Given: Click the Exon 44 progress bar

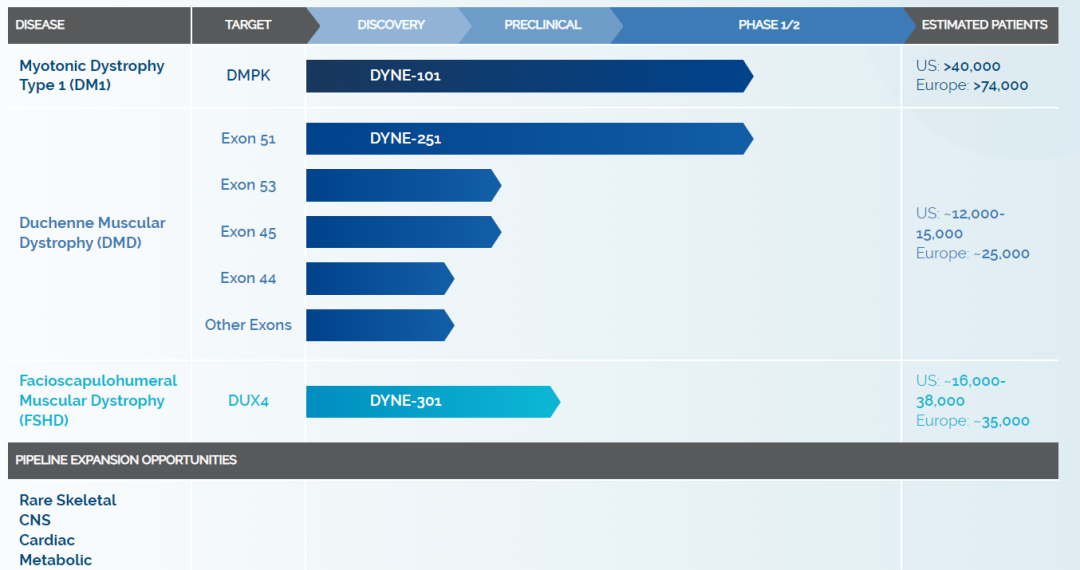Looking at the screenshot, I should coord(380,279).
